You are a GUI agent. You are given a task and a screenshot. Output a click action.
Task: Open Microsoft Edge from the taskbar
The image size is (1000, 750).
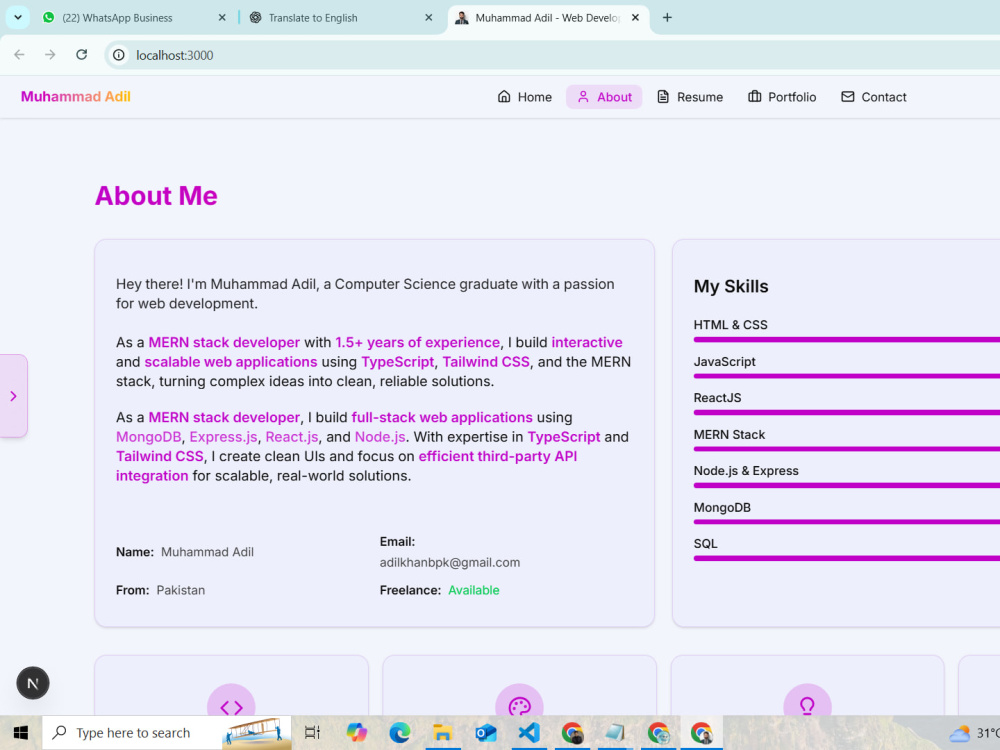pos(400,733)
